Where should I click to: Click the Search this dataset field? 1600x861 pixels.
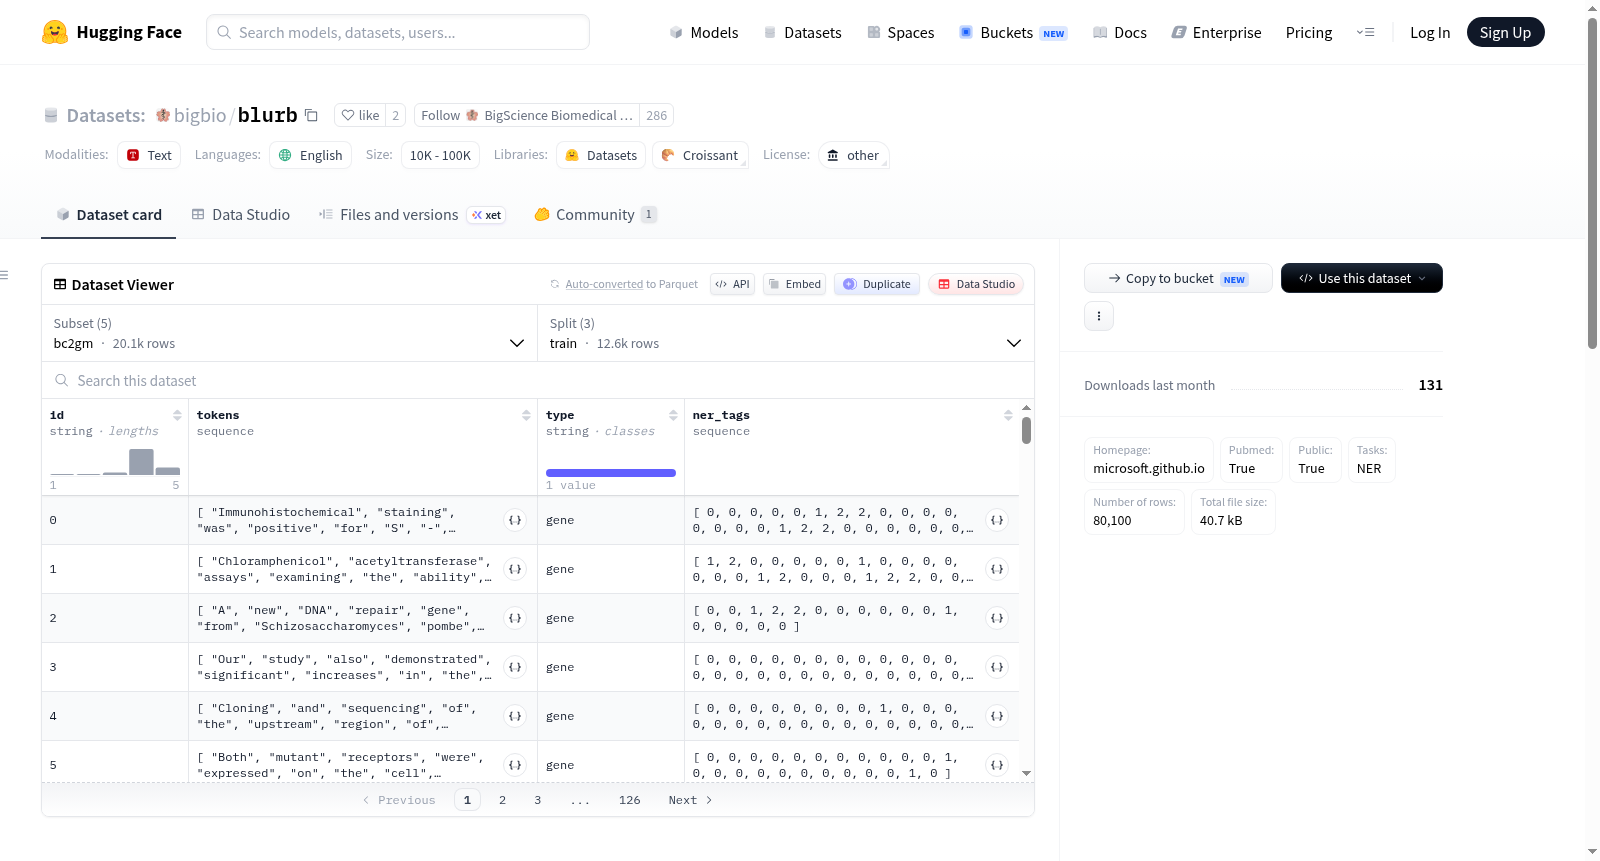click(538, 380)
